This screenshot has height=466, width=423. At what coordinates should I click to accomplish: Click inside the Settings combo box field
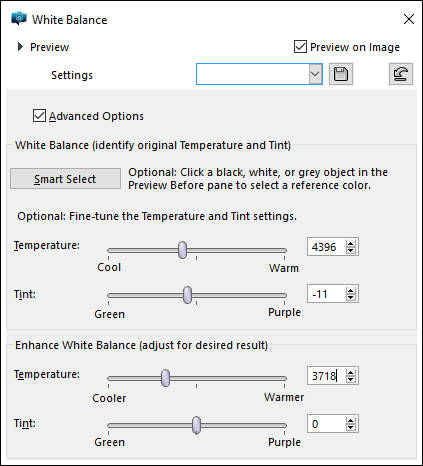point(253,74)
